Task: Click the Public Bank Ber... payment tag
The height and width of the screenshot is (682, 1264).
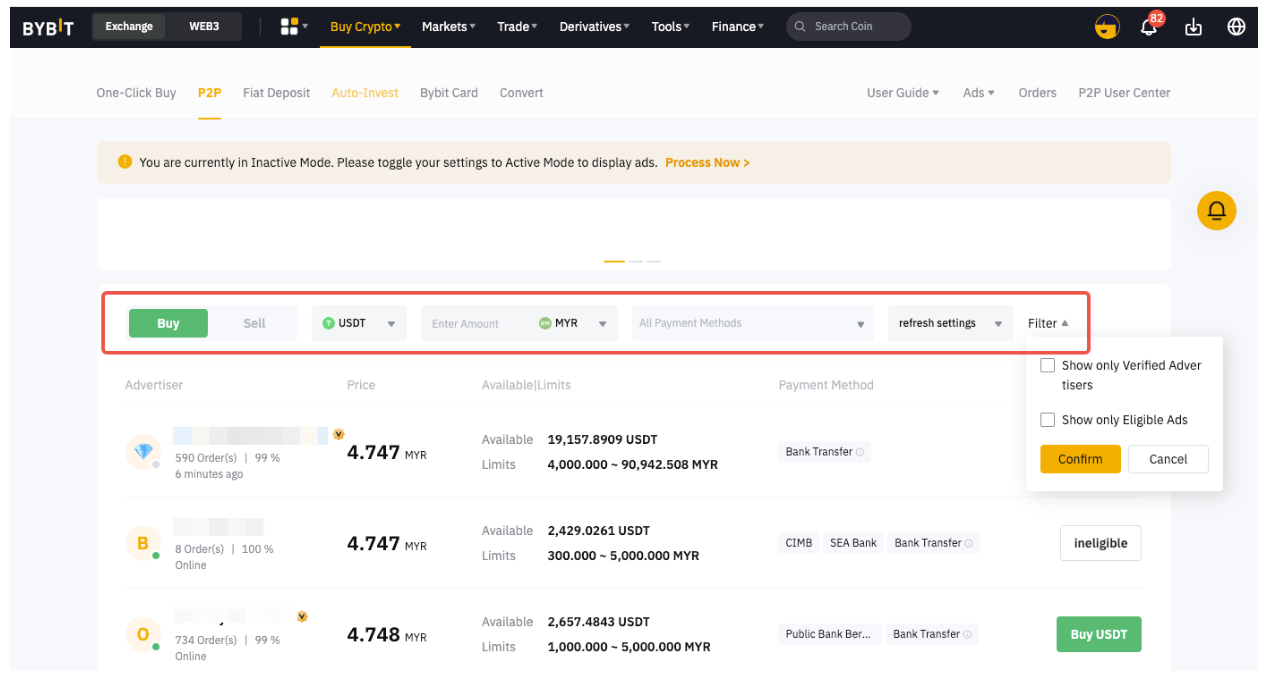Action: click(830, 634)
